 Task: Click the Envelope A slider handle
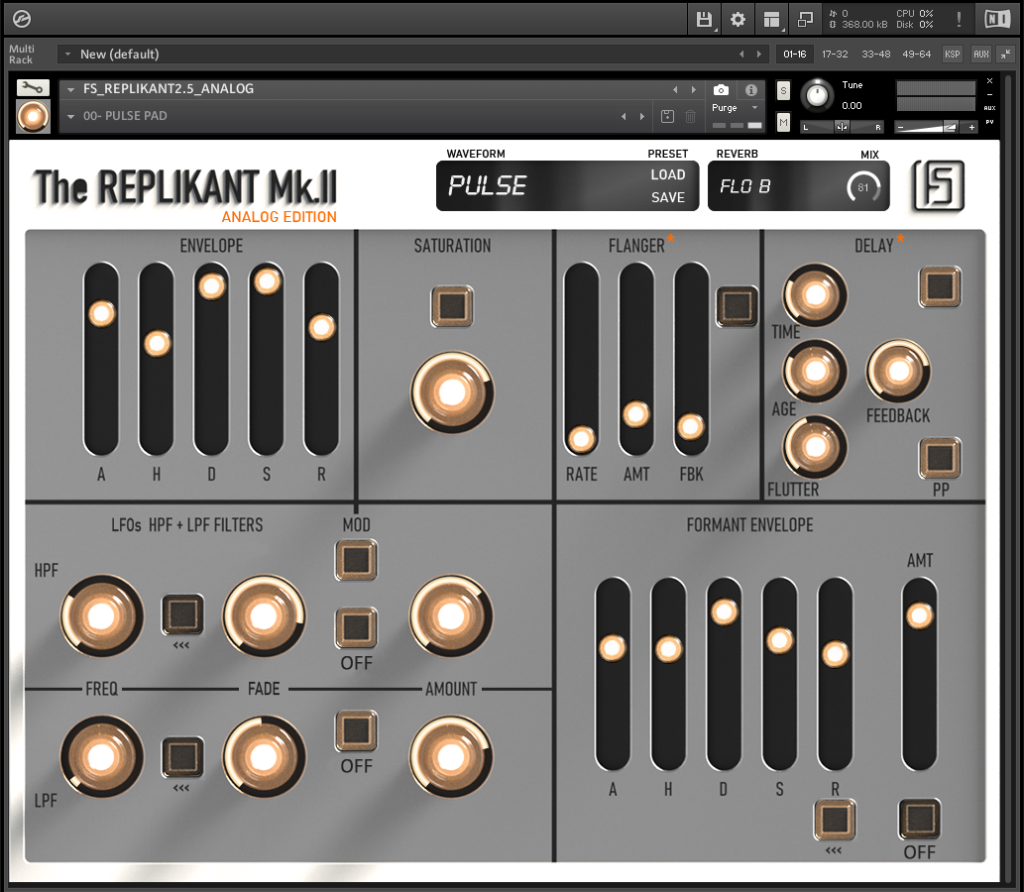coord(102,313)
